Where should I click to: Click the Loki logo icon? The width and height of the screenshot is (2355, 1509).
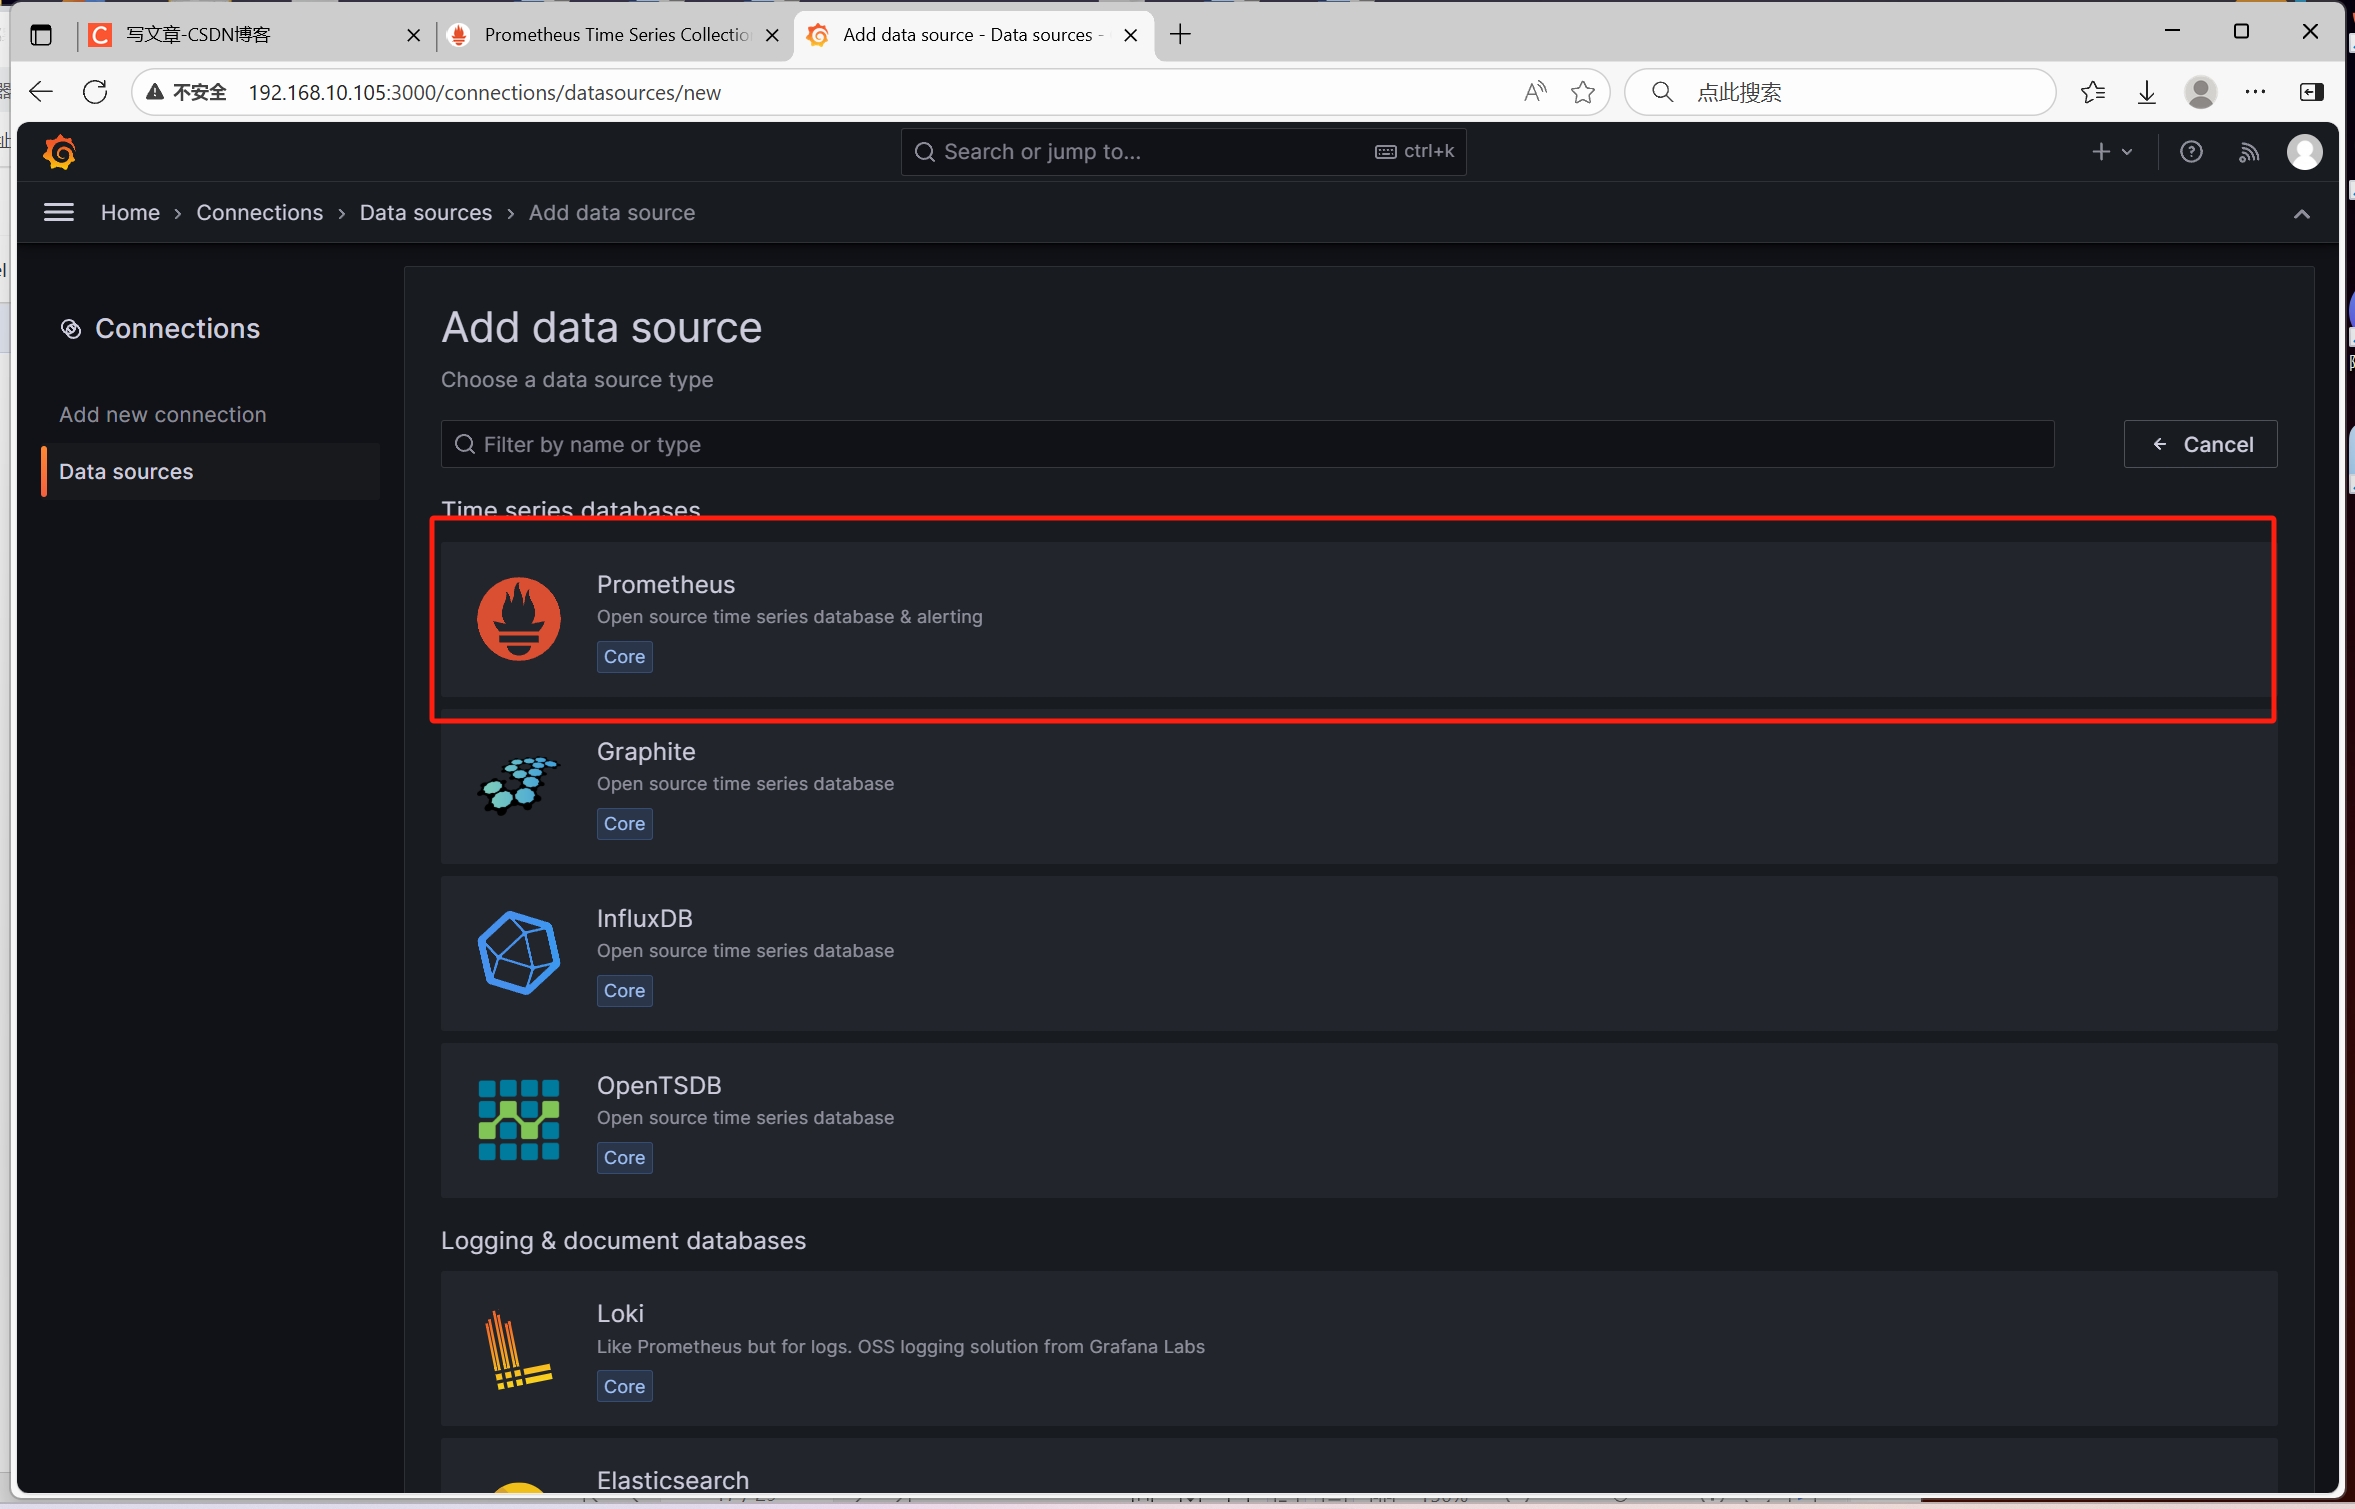(518, 1350)
